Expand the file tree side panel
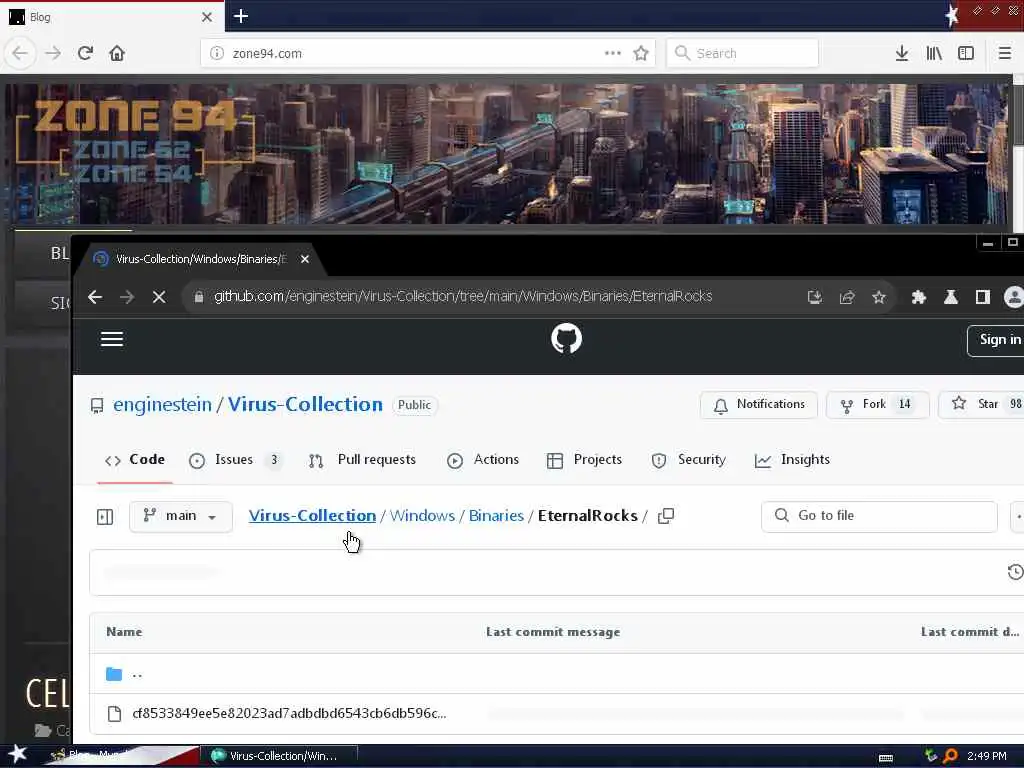 (104, 517)
